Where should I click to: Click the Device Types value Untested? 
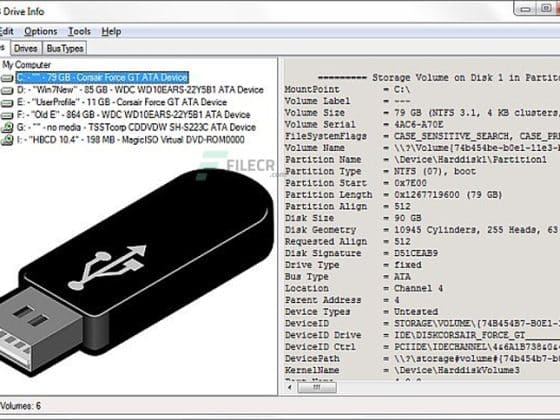pos(416,312)
